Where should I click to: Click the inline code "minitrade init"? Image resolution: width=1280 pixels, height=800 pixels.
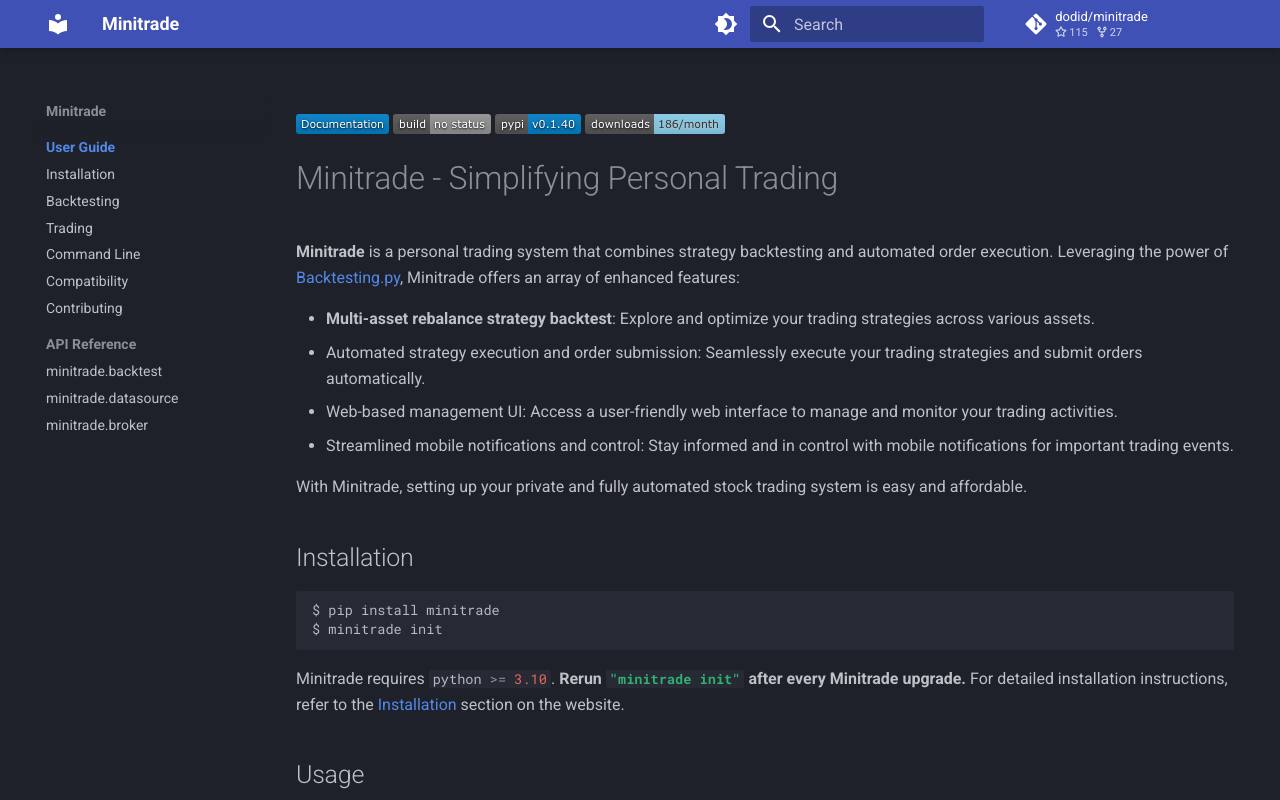[x=675, y=679]
